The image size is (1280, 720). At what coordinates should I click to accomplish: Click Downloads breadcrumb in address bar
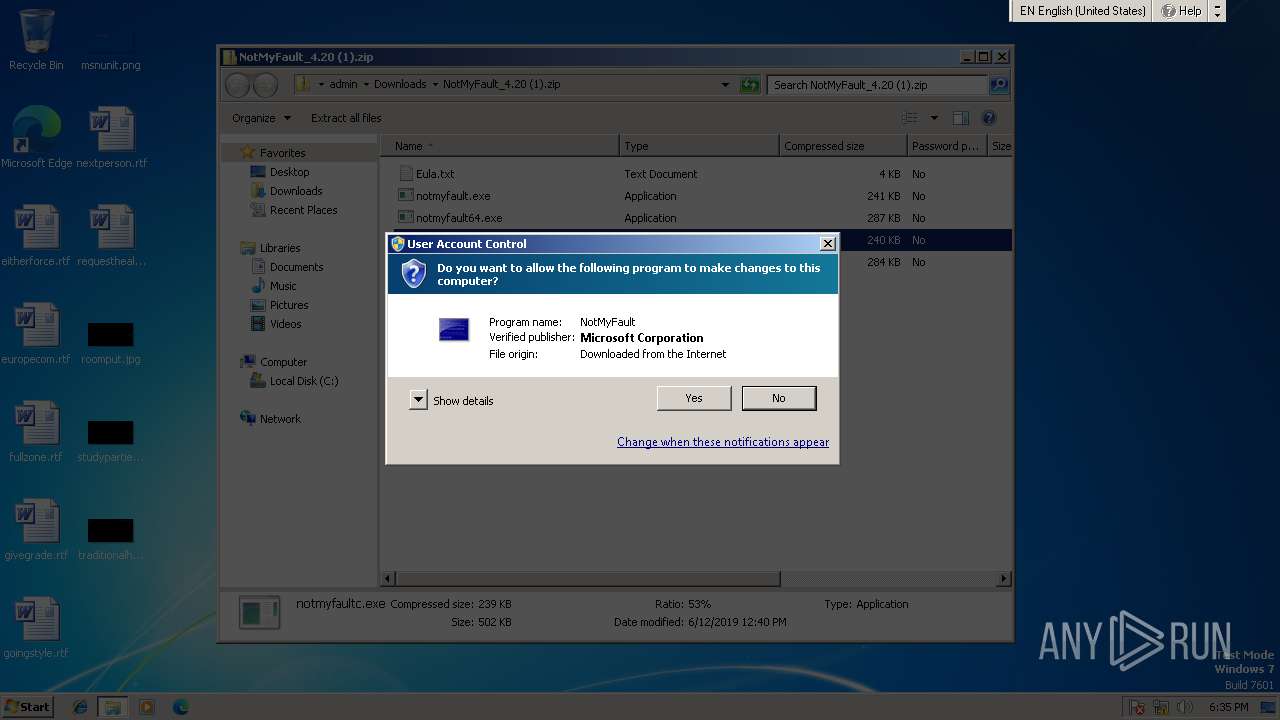pos(400,85)
